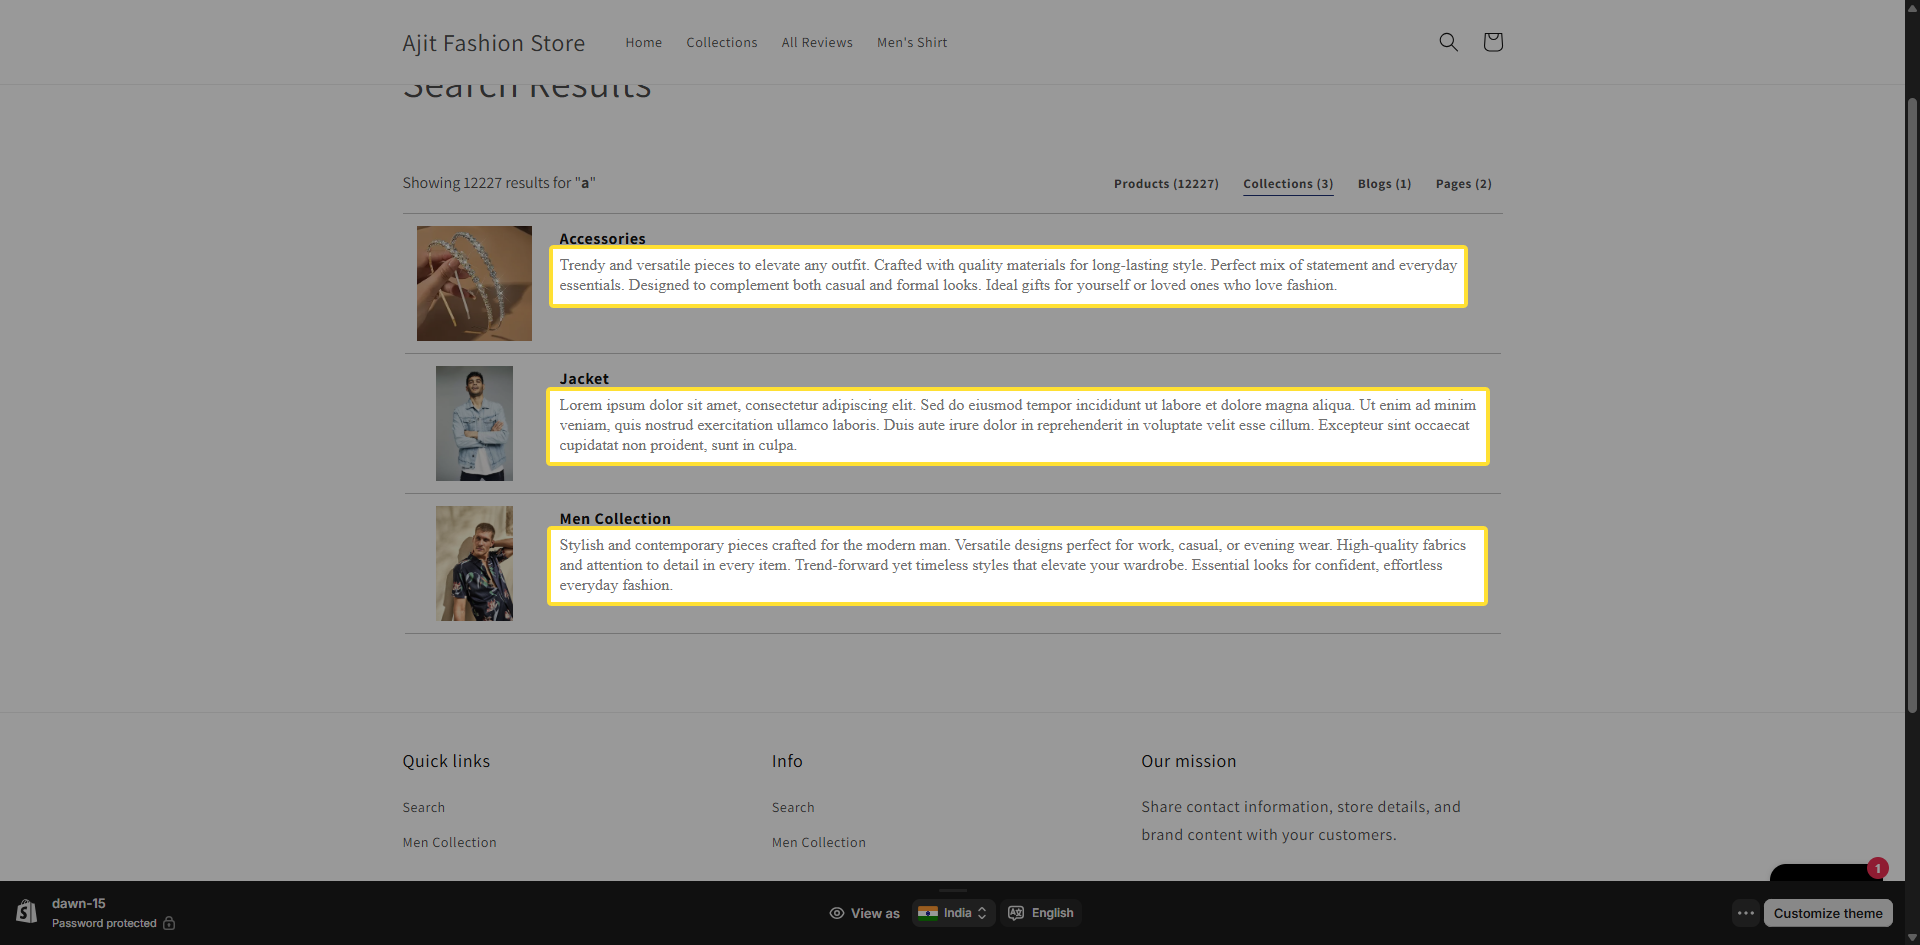Click the page vertical scrollbar
This screenshot has height=945, width=1920.
click(1912, 400)
